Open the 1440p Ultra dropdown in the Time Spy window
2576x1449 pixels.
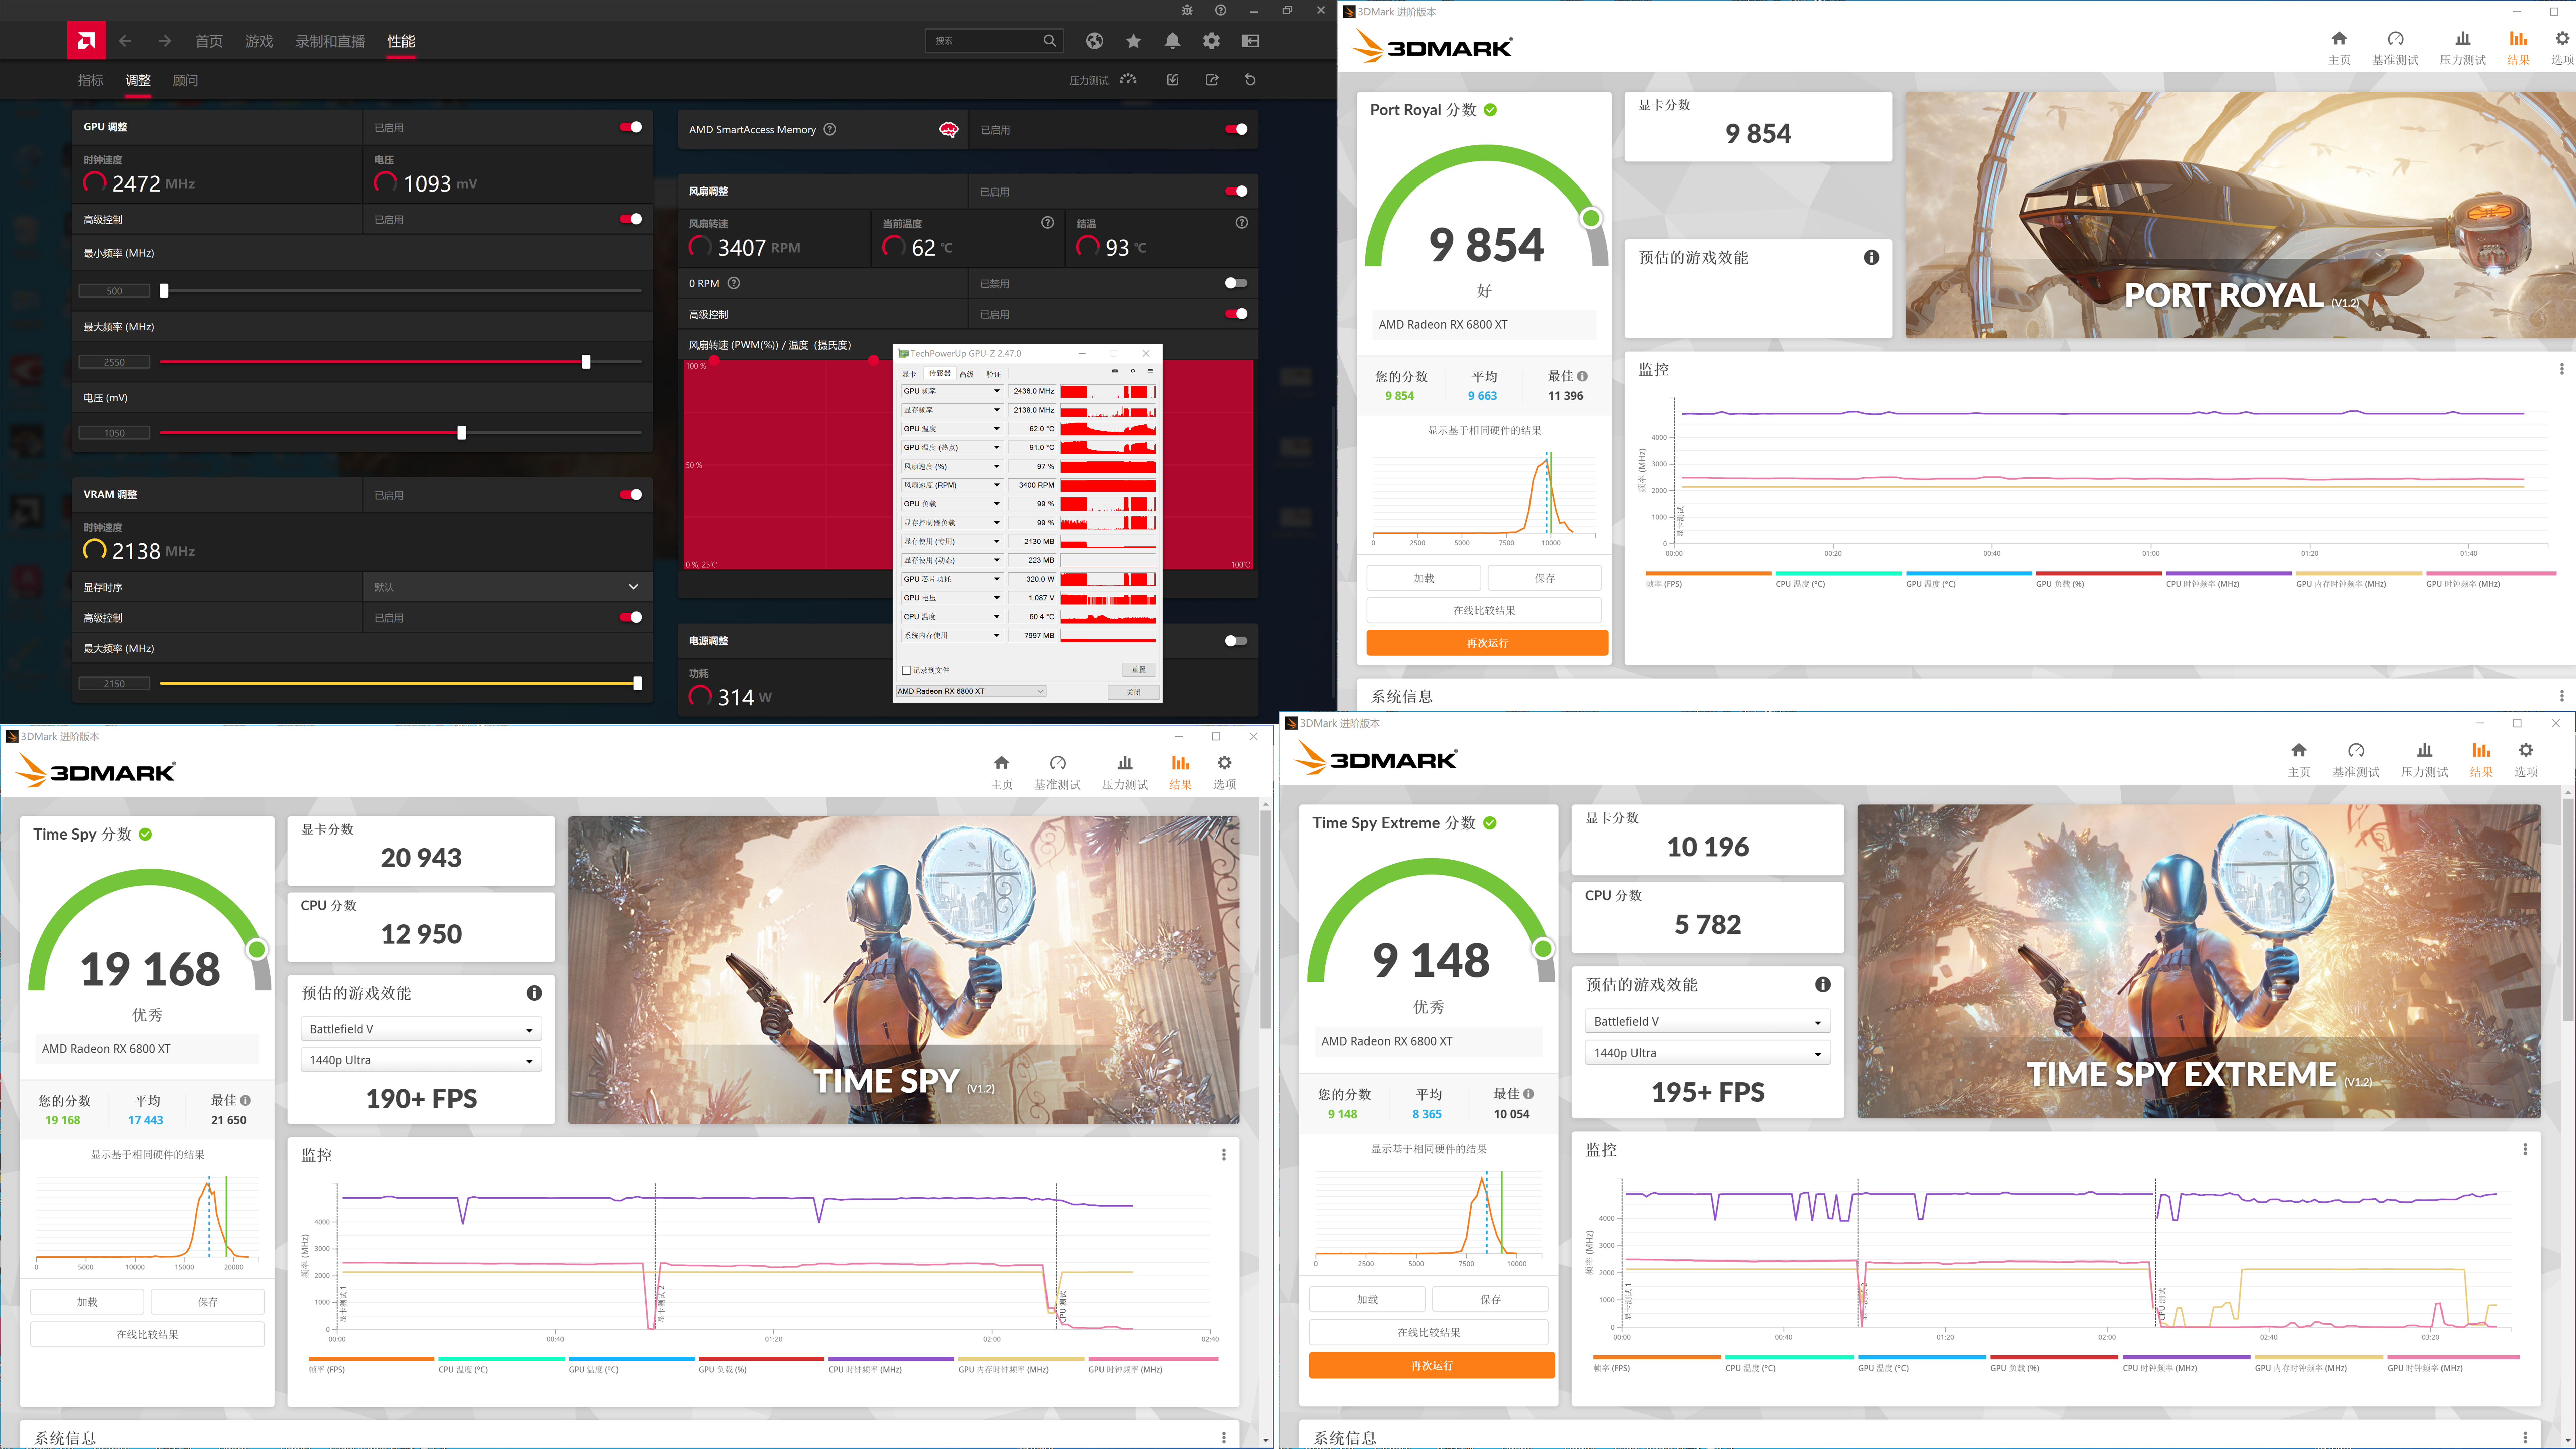(x=421, y=1060)
